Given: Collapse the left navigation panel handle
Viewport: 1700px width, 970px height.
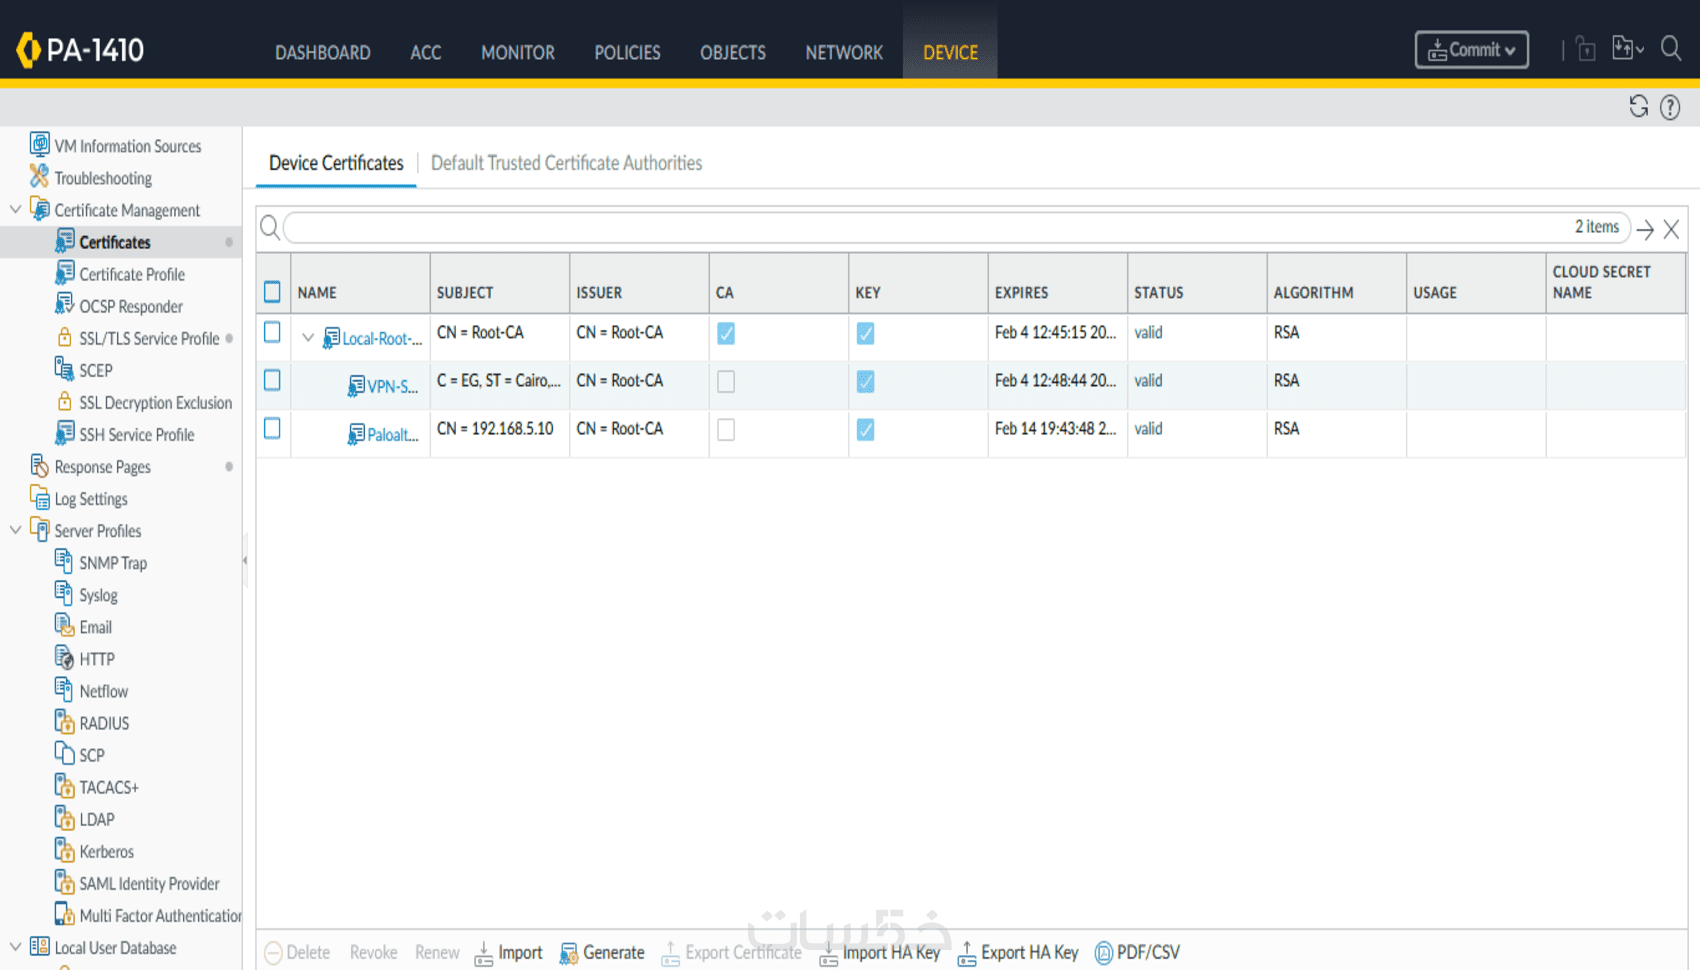Looking at the screenshot, I should click(245, 560).
